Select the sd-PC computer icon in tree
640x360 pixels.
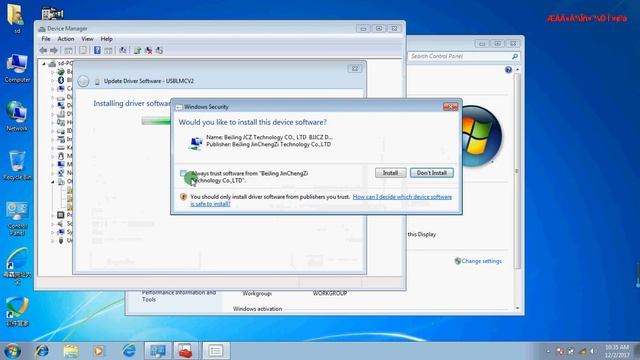52,63
